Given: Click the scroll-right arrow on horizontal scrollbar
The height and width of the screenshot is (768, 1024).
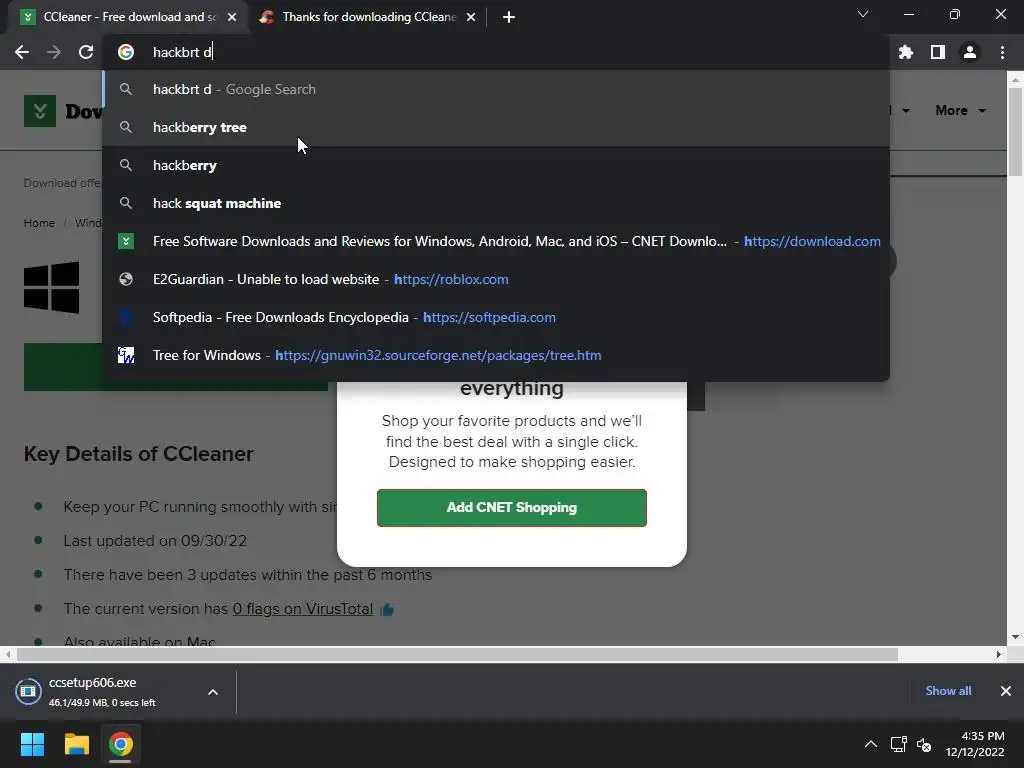Looking at the screenshot, I should click(999, 654).
